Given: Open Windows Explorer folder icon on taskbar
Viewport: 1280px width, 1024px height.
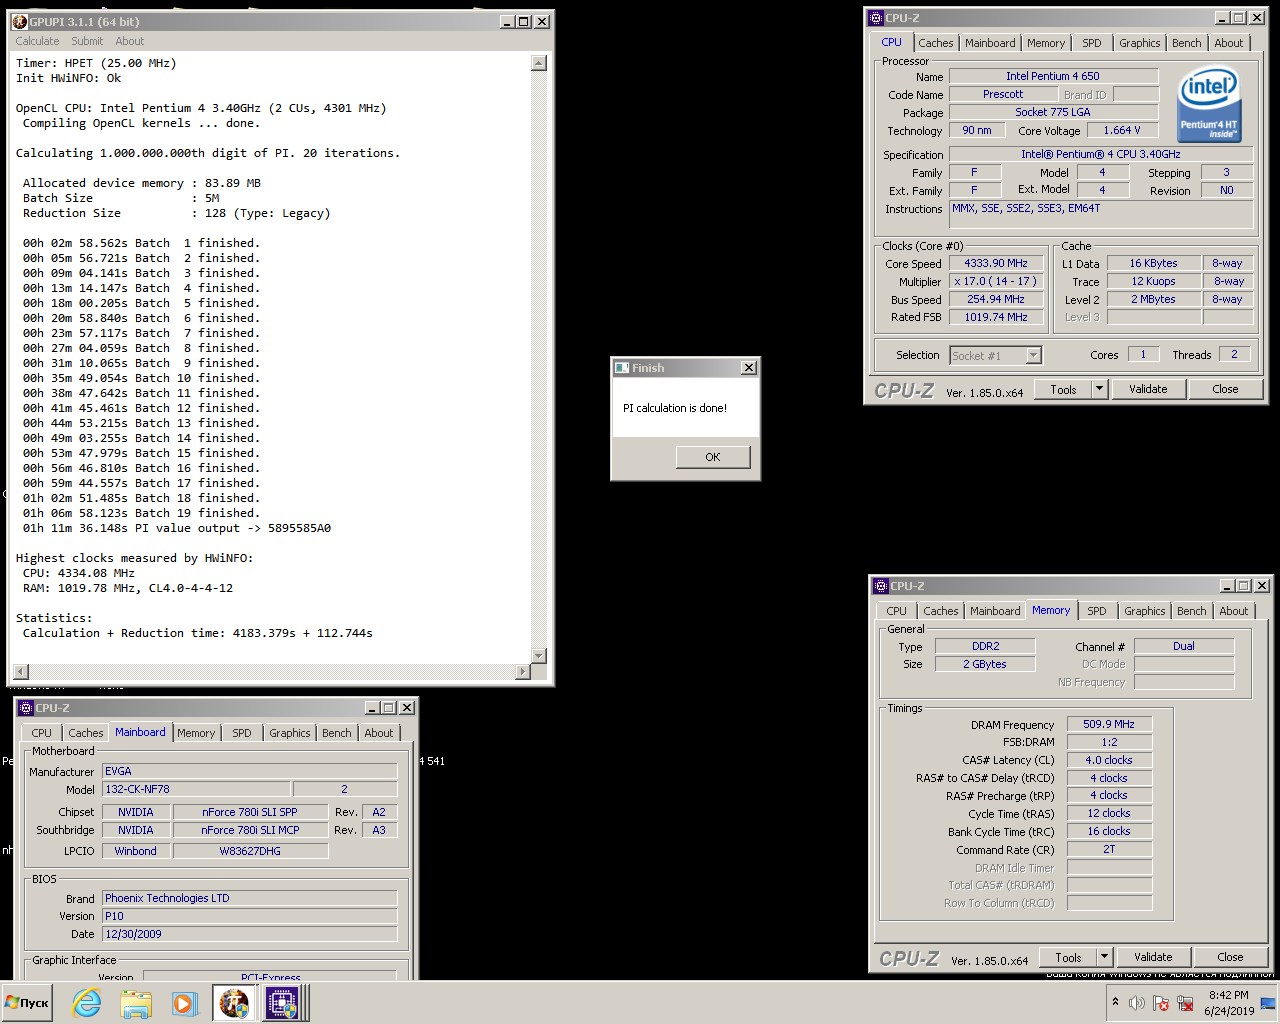Looking at the screenshot, I should (x=136, y=1003).
